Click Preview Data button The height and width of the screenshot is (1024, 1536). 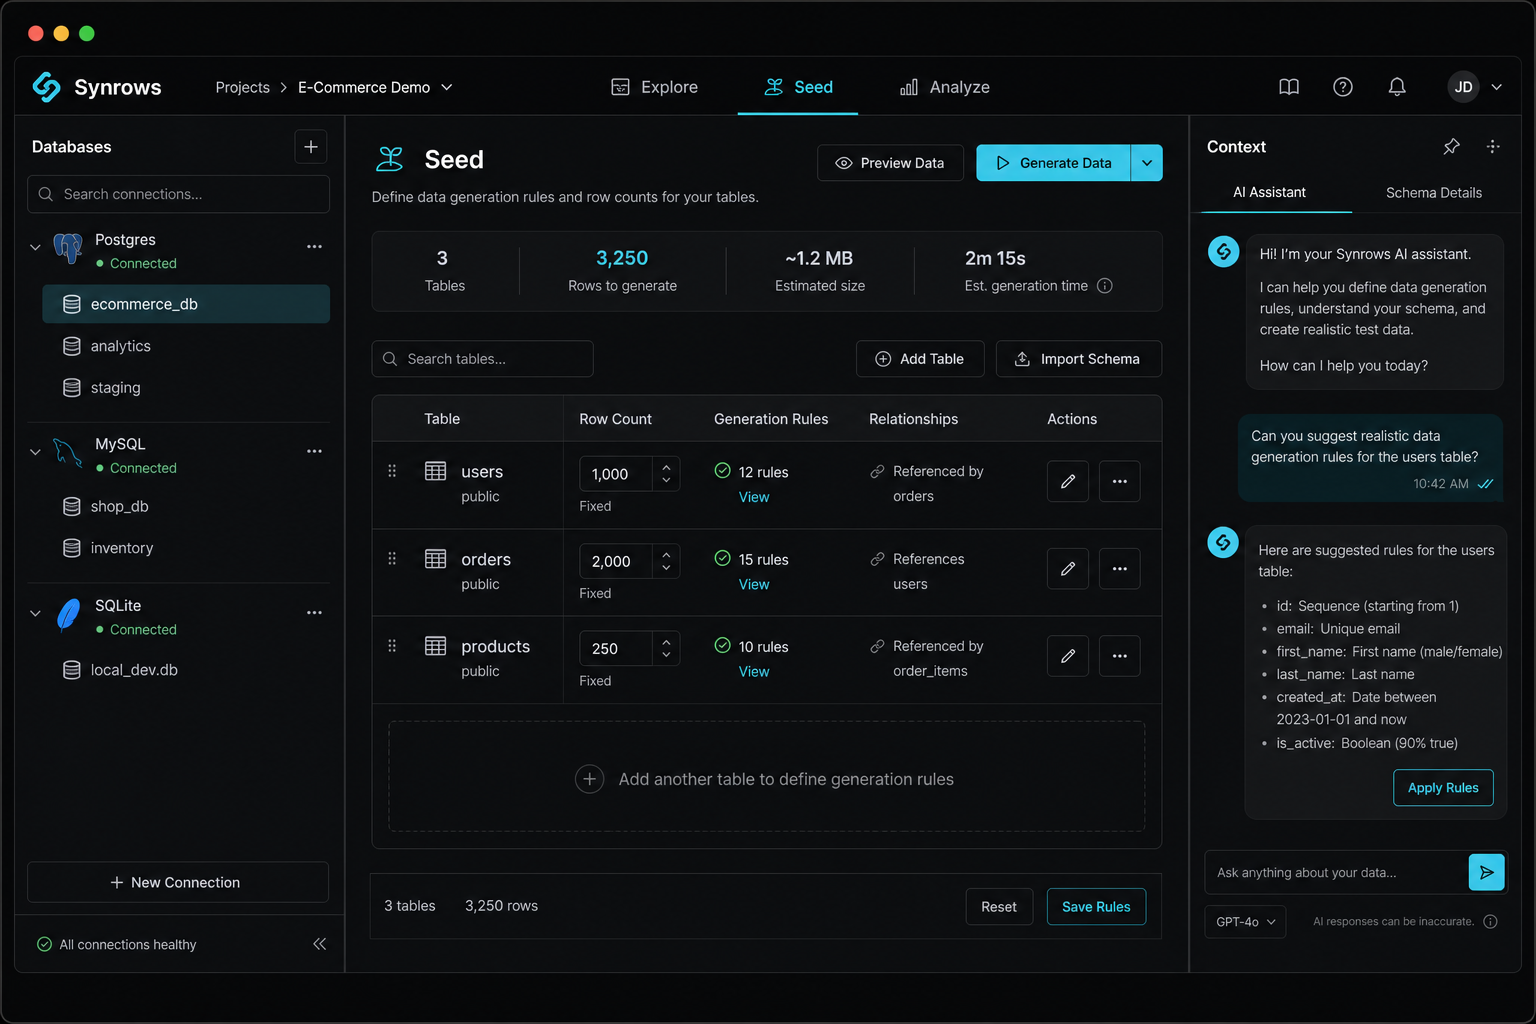click(x=890, y=163)
